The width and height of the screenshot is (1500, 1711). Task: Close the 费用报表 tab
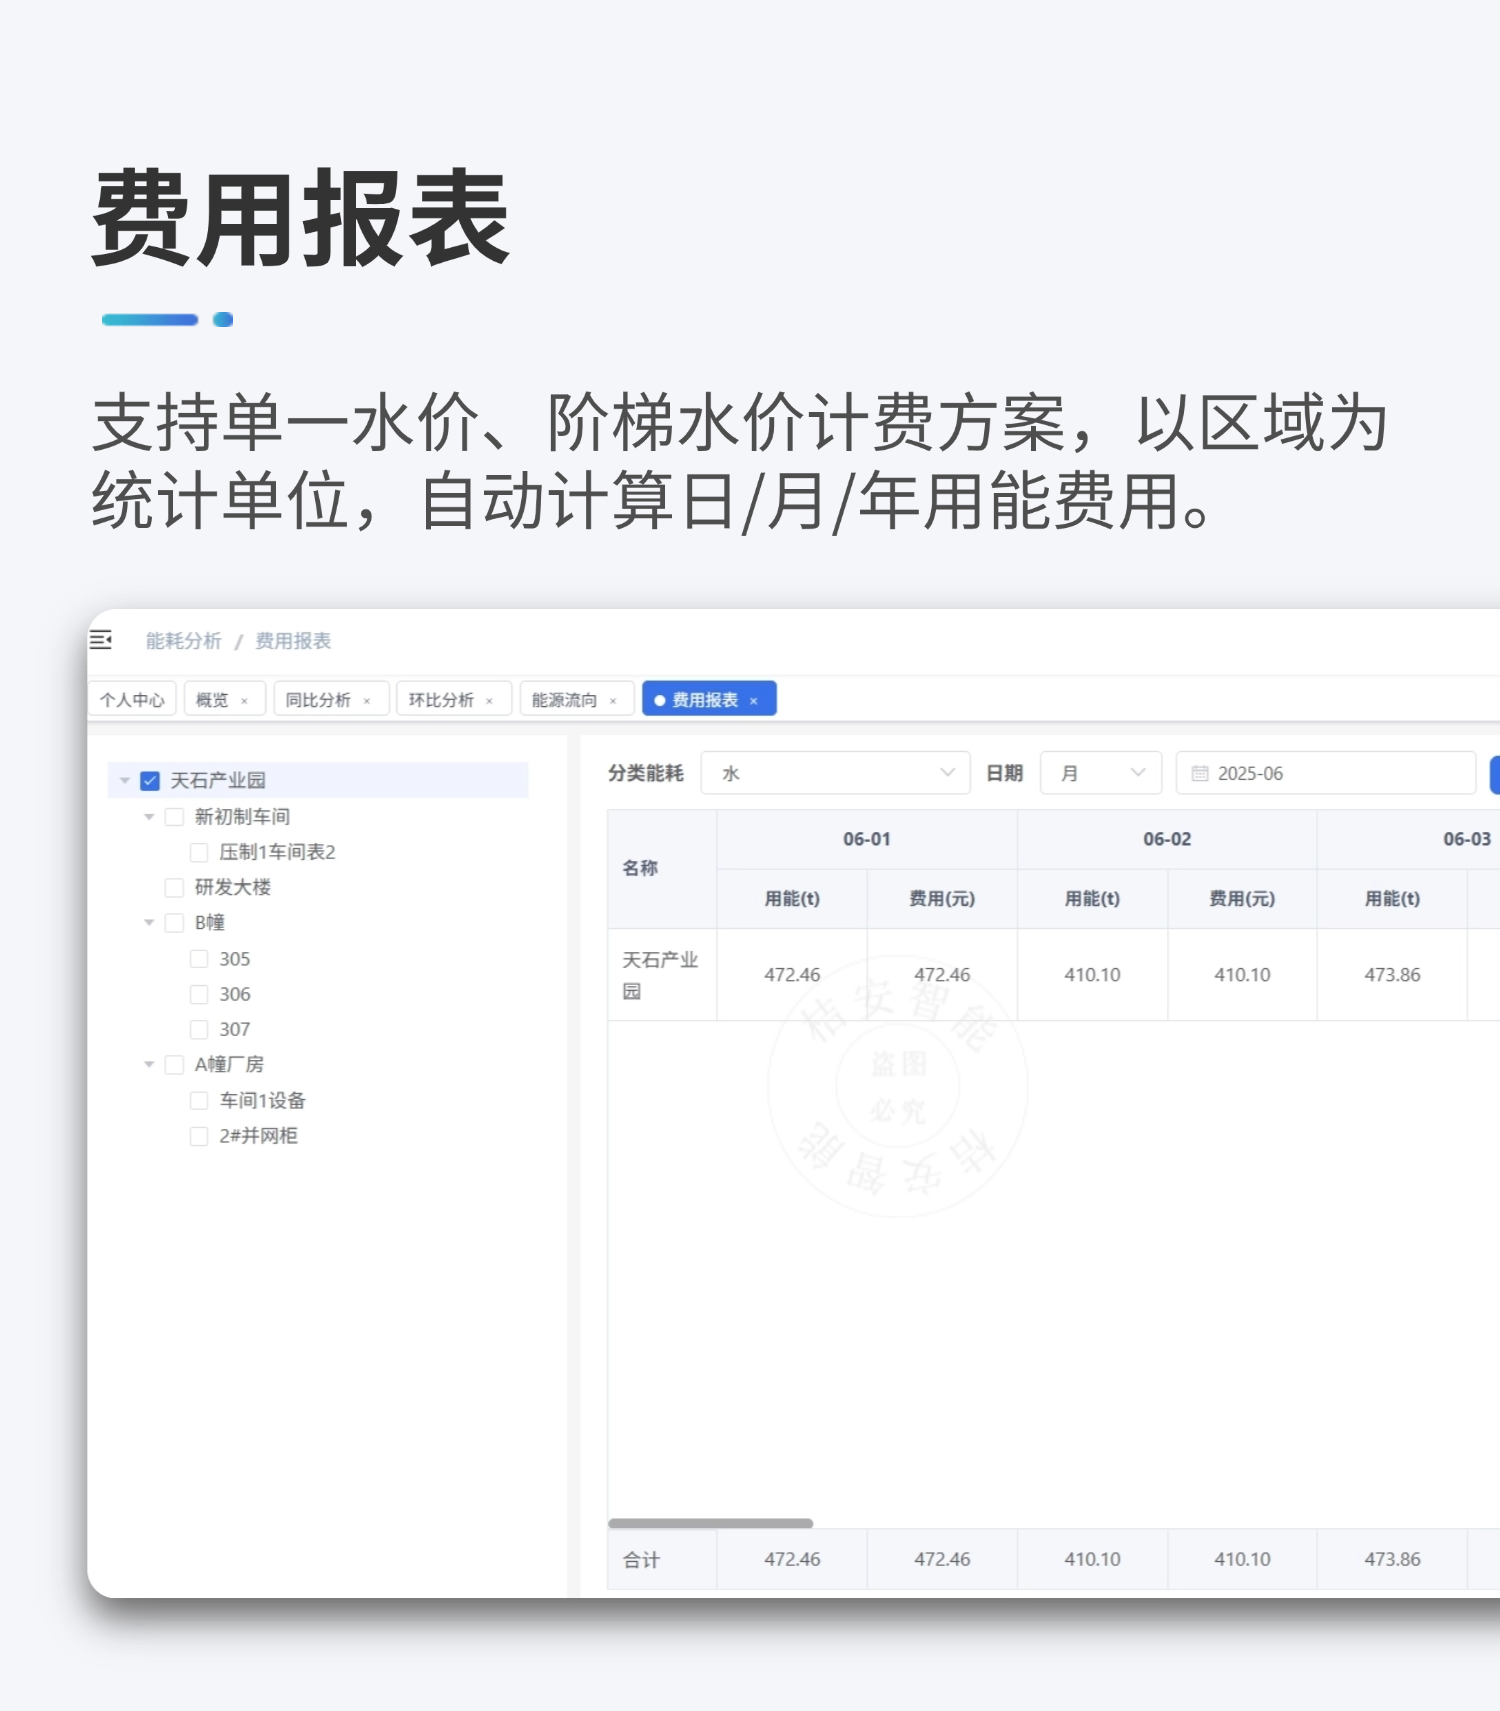(754, 701)
